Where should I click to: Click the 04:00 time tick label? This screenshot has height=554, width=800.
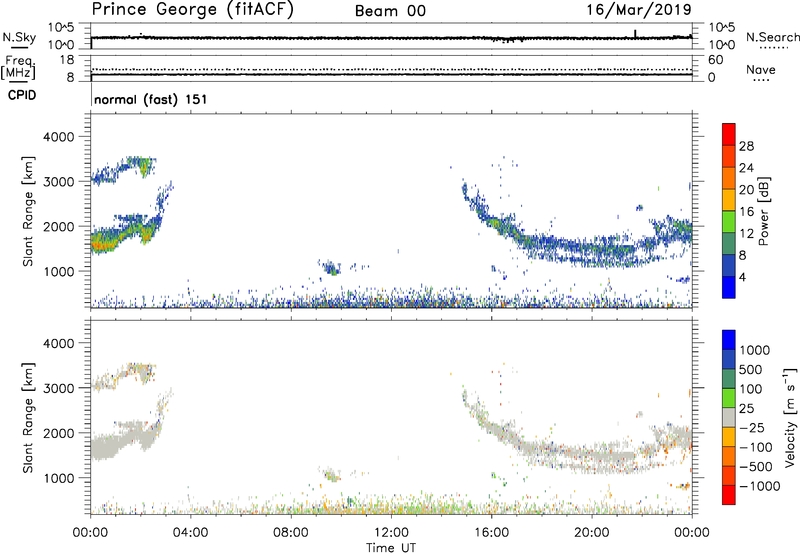click(190, 533)
